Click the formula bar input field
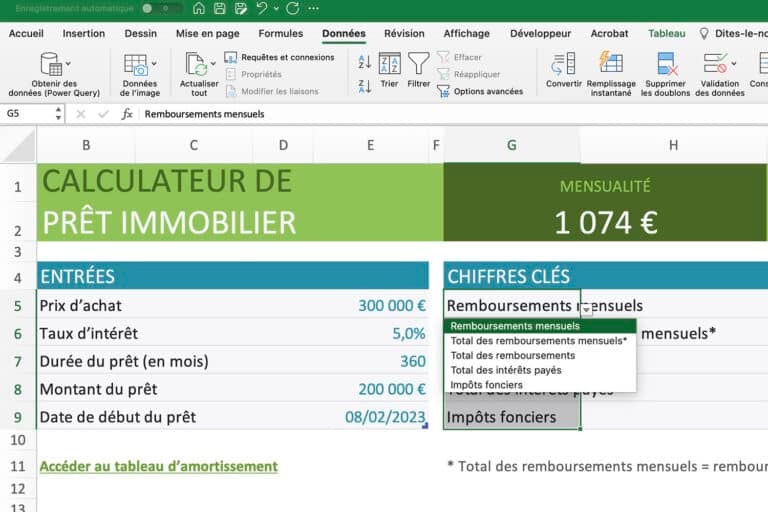Viewport: 768px width, 512px height. (450, 114)
